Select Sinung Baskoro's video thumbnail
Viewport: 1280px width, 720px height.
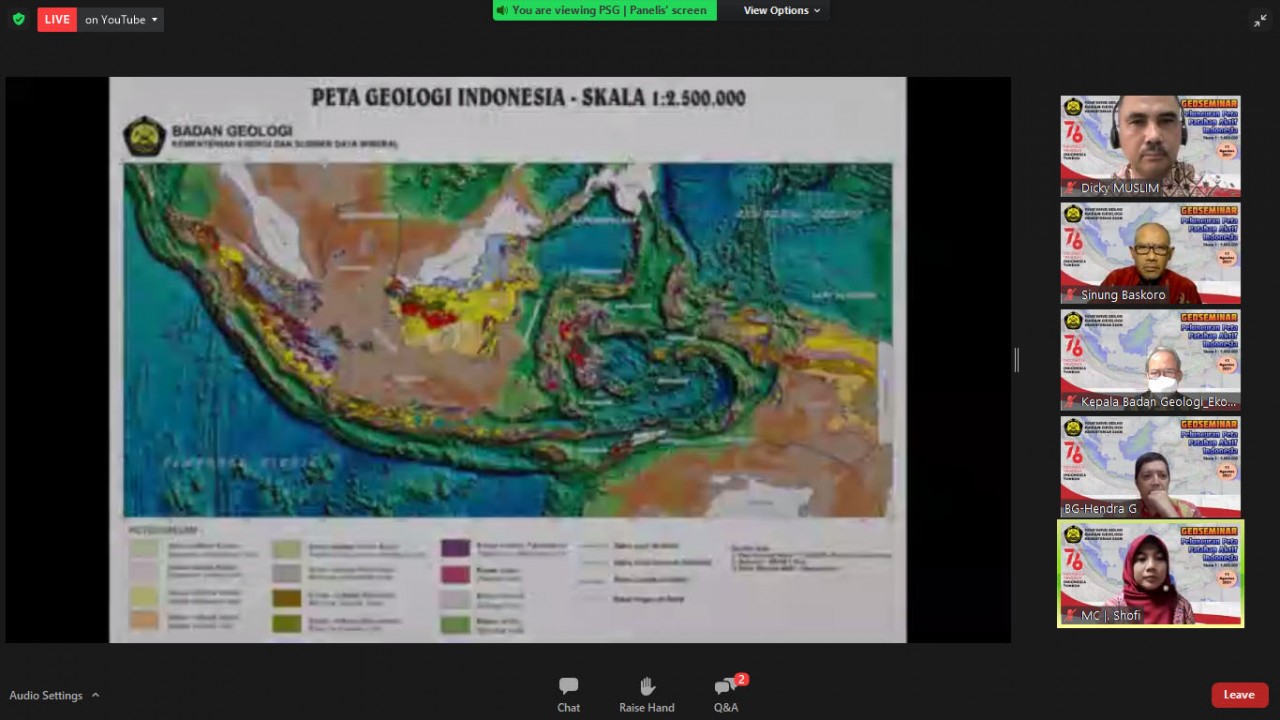tap(1150, 252)
